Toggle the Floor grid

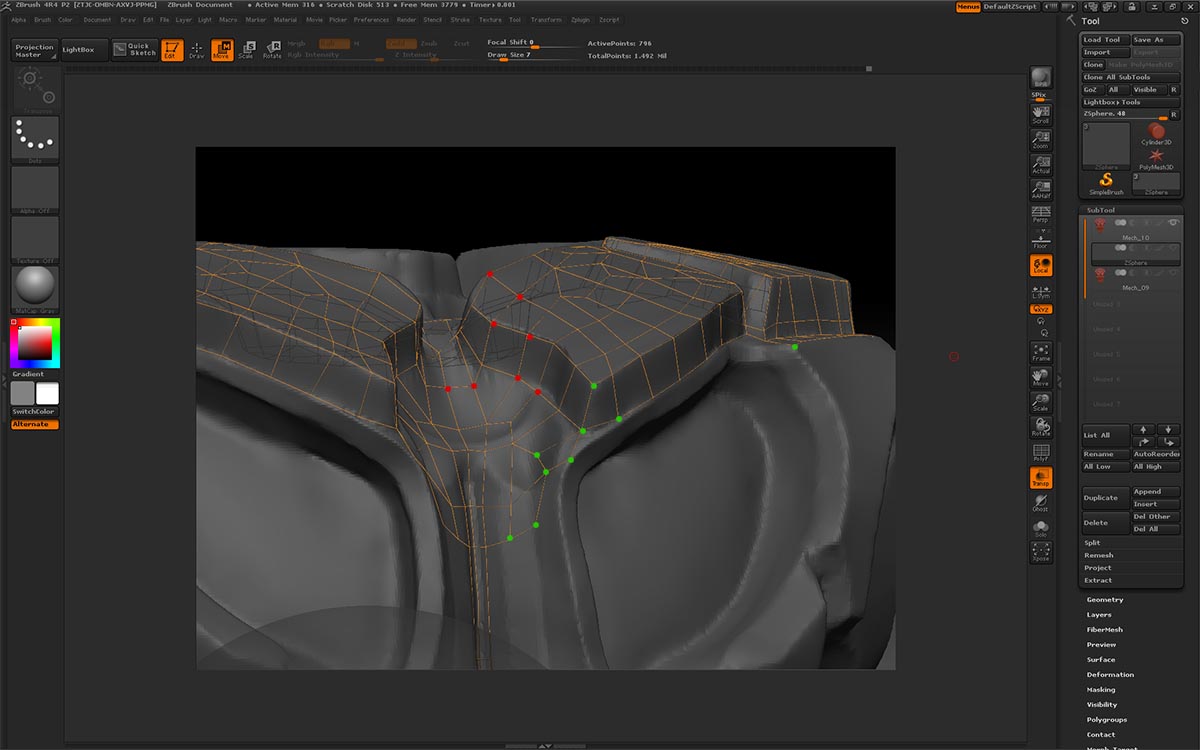pos(1041,239)
